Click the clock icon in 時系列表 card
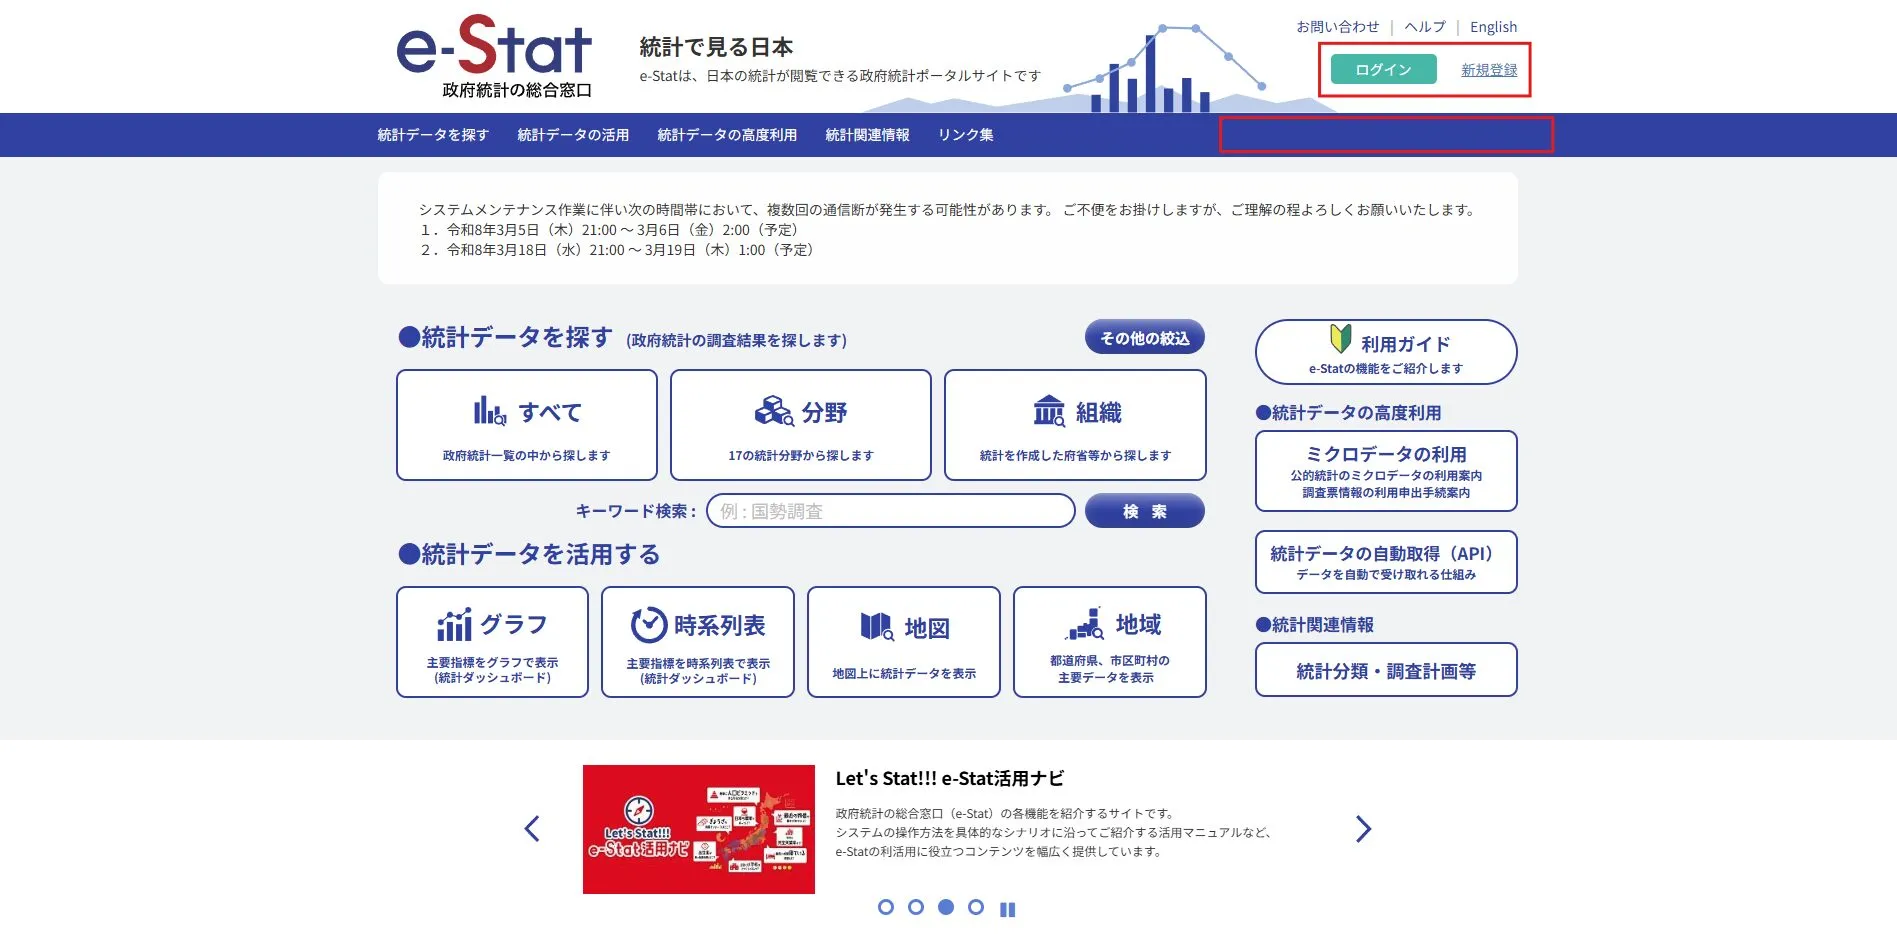Viewport: 1897px width, 941px height. (x=649, y=625)
